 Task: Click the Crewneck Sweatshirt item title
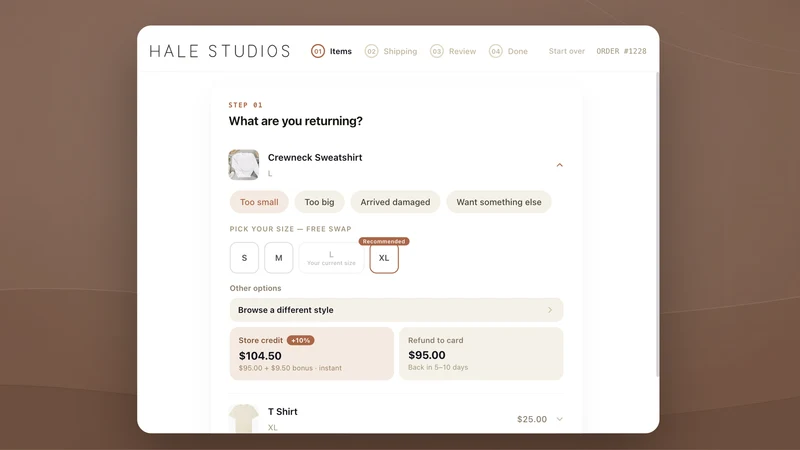(x=315, y=158)
